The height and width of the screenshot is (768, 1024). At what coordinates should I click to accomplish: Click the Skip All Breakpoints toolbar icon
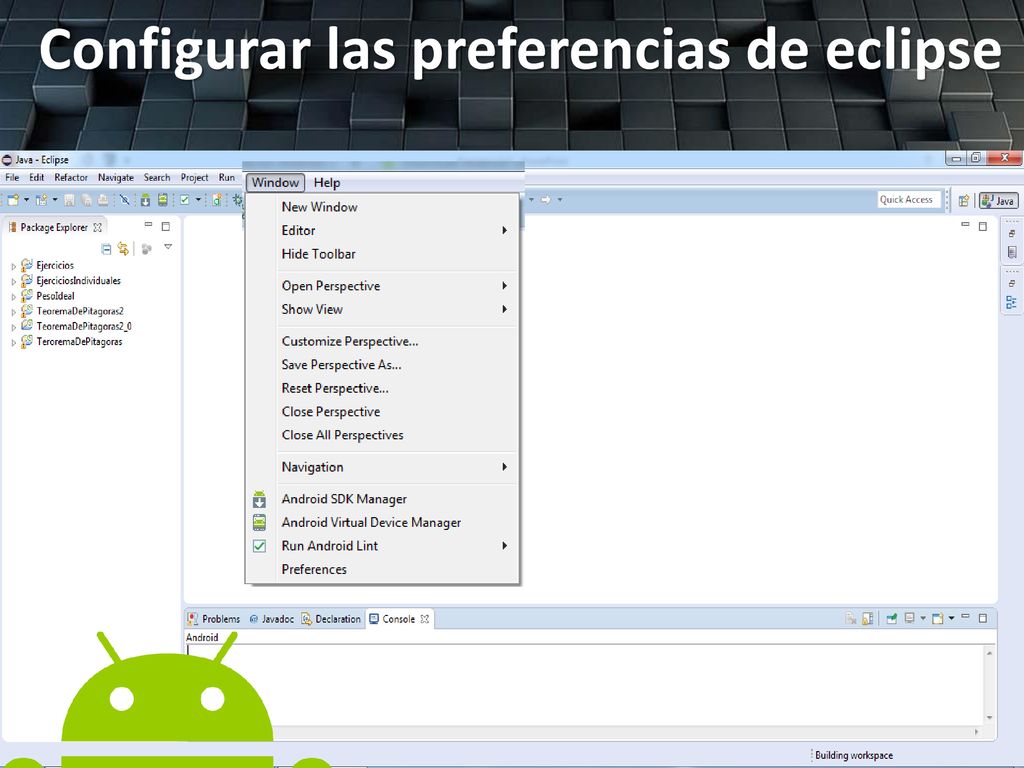pyautogui.click(x=124, y=200)
